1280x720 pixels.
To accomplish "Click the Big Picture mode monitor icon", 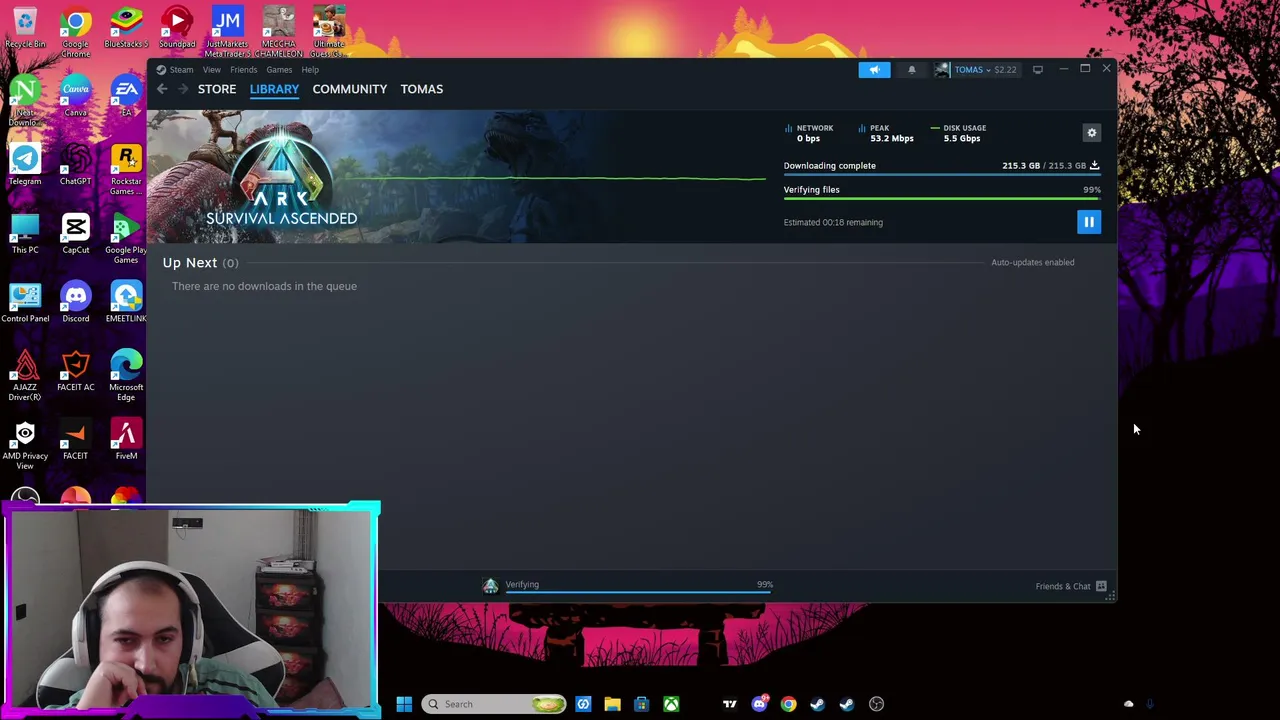I will [x=1038, y=70].
